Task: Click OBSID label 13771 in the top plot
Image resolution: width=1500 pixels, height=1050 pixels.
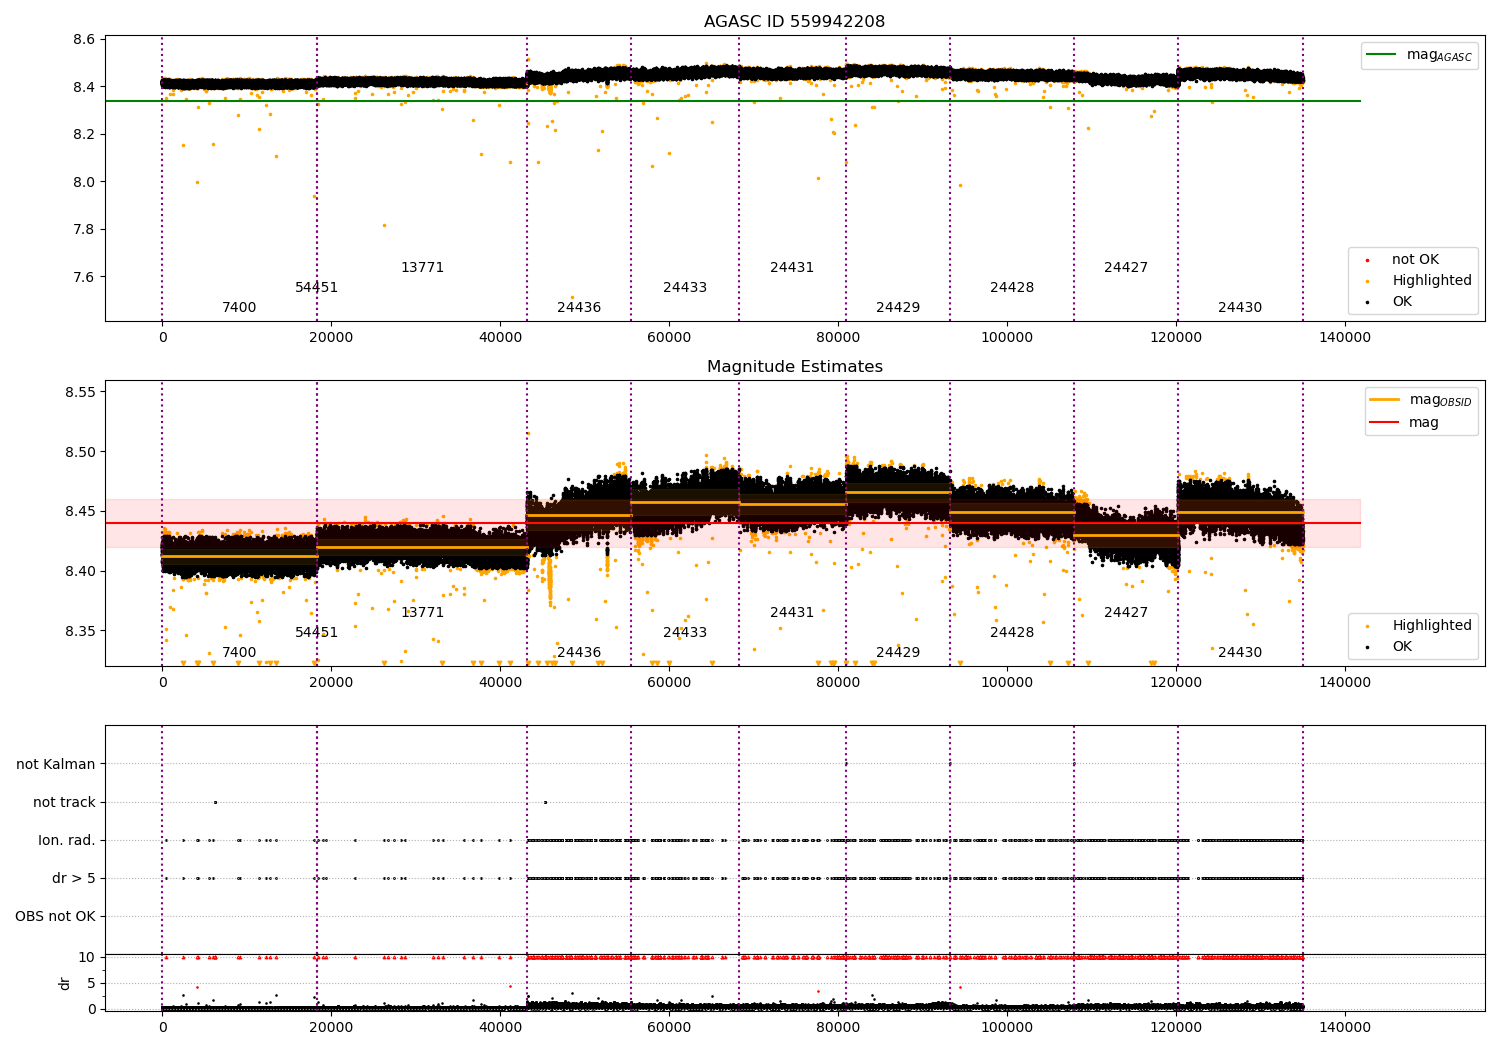Action: tap(422, 268)
